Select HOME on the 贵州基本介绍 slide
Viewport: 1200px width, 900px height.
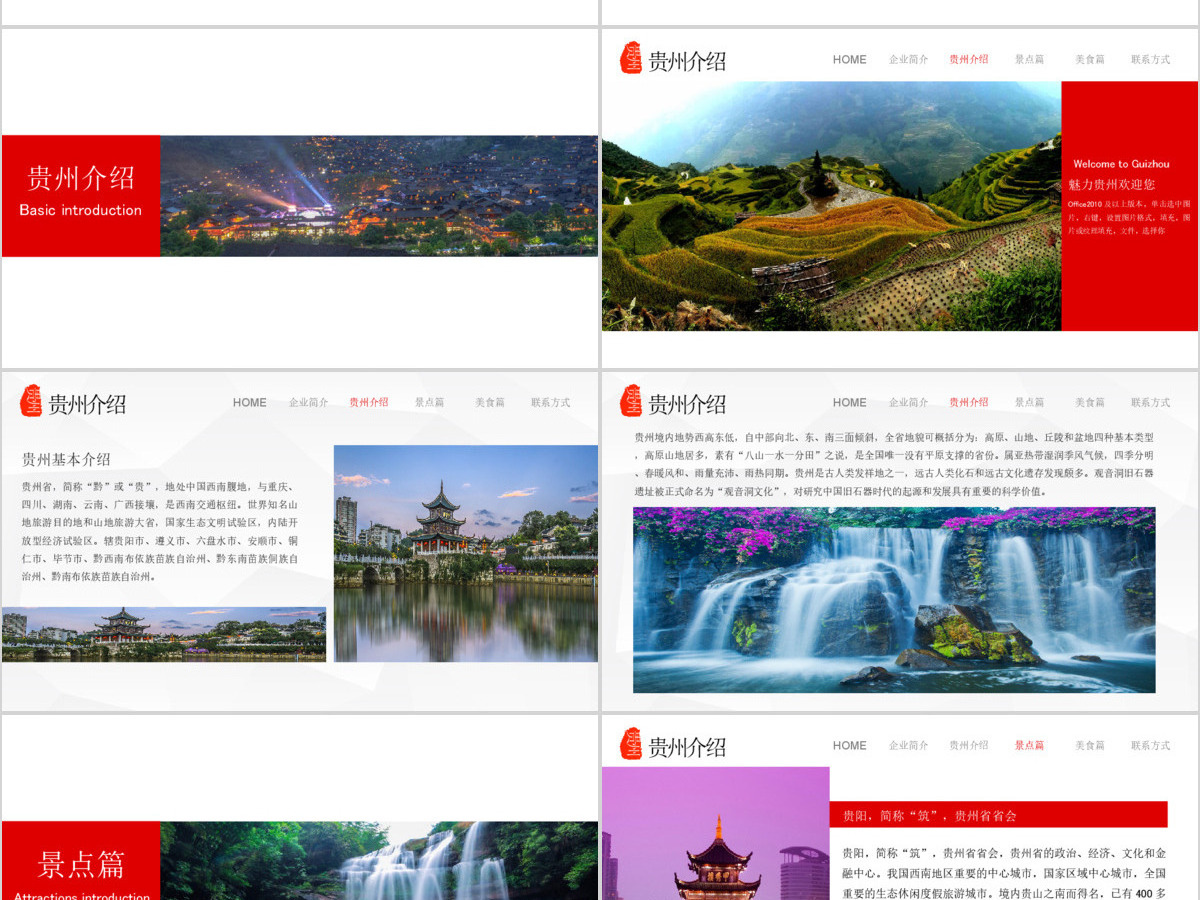click(x=250, y=402)
